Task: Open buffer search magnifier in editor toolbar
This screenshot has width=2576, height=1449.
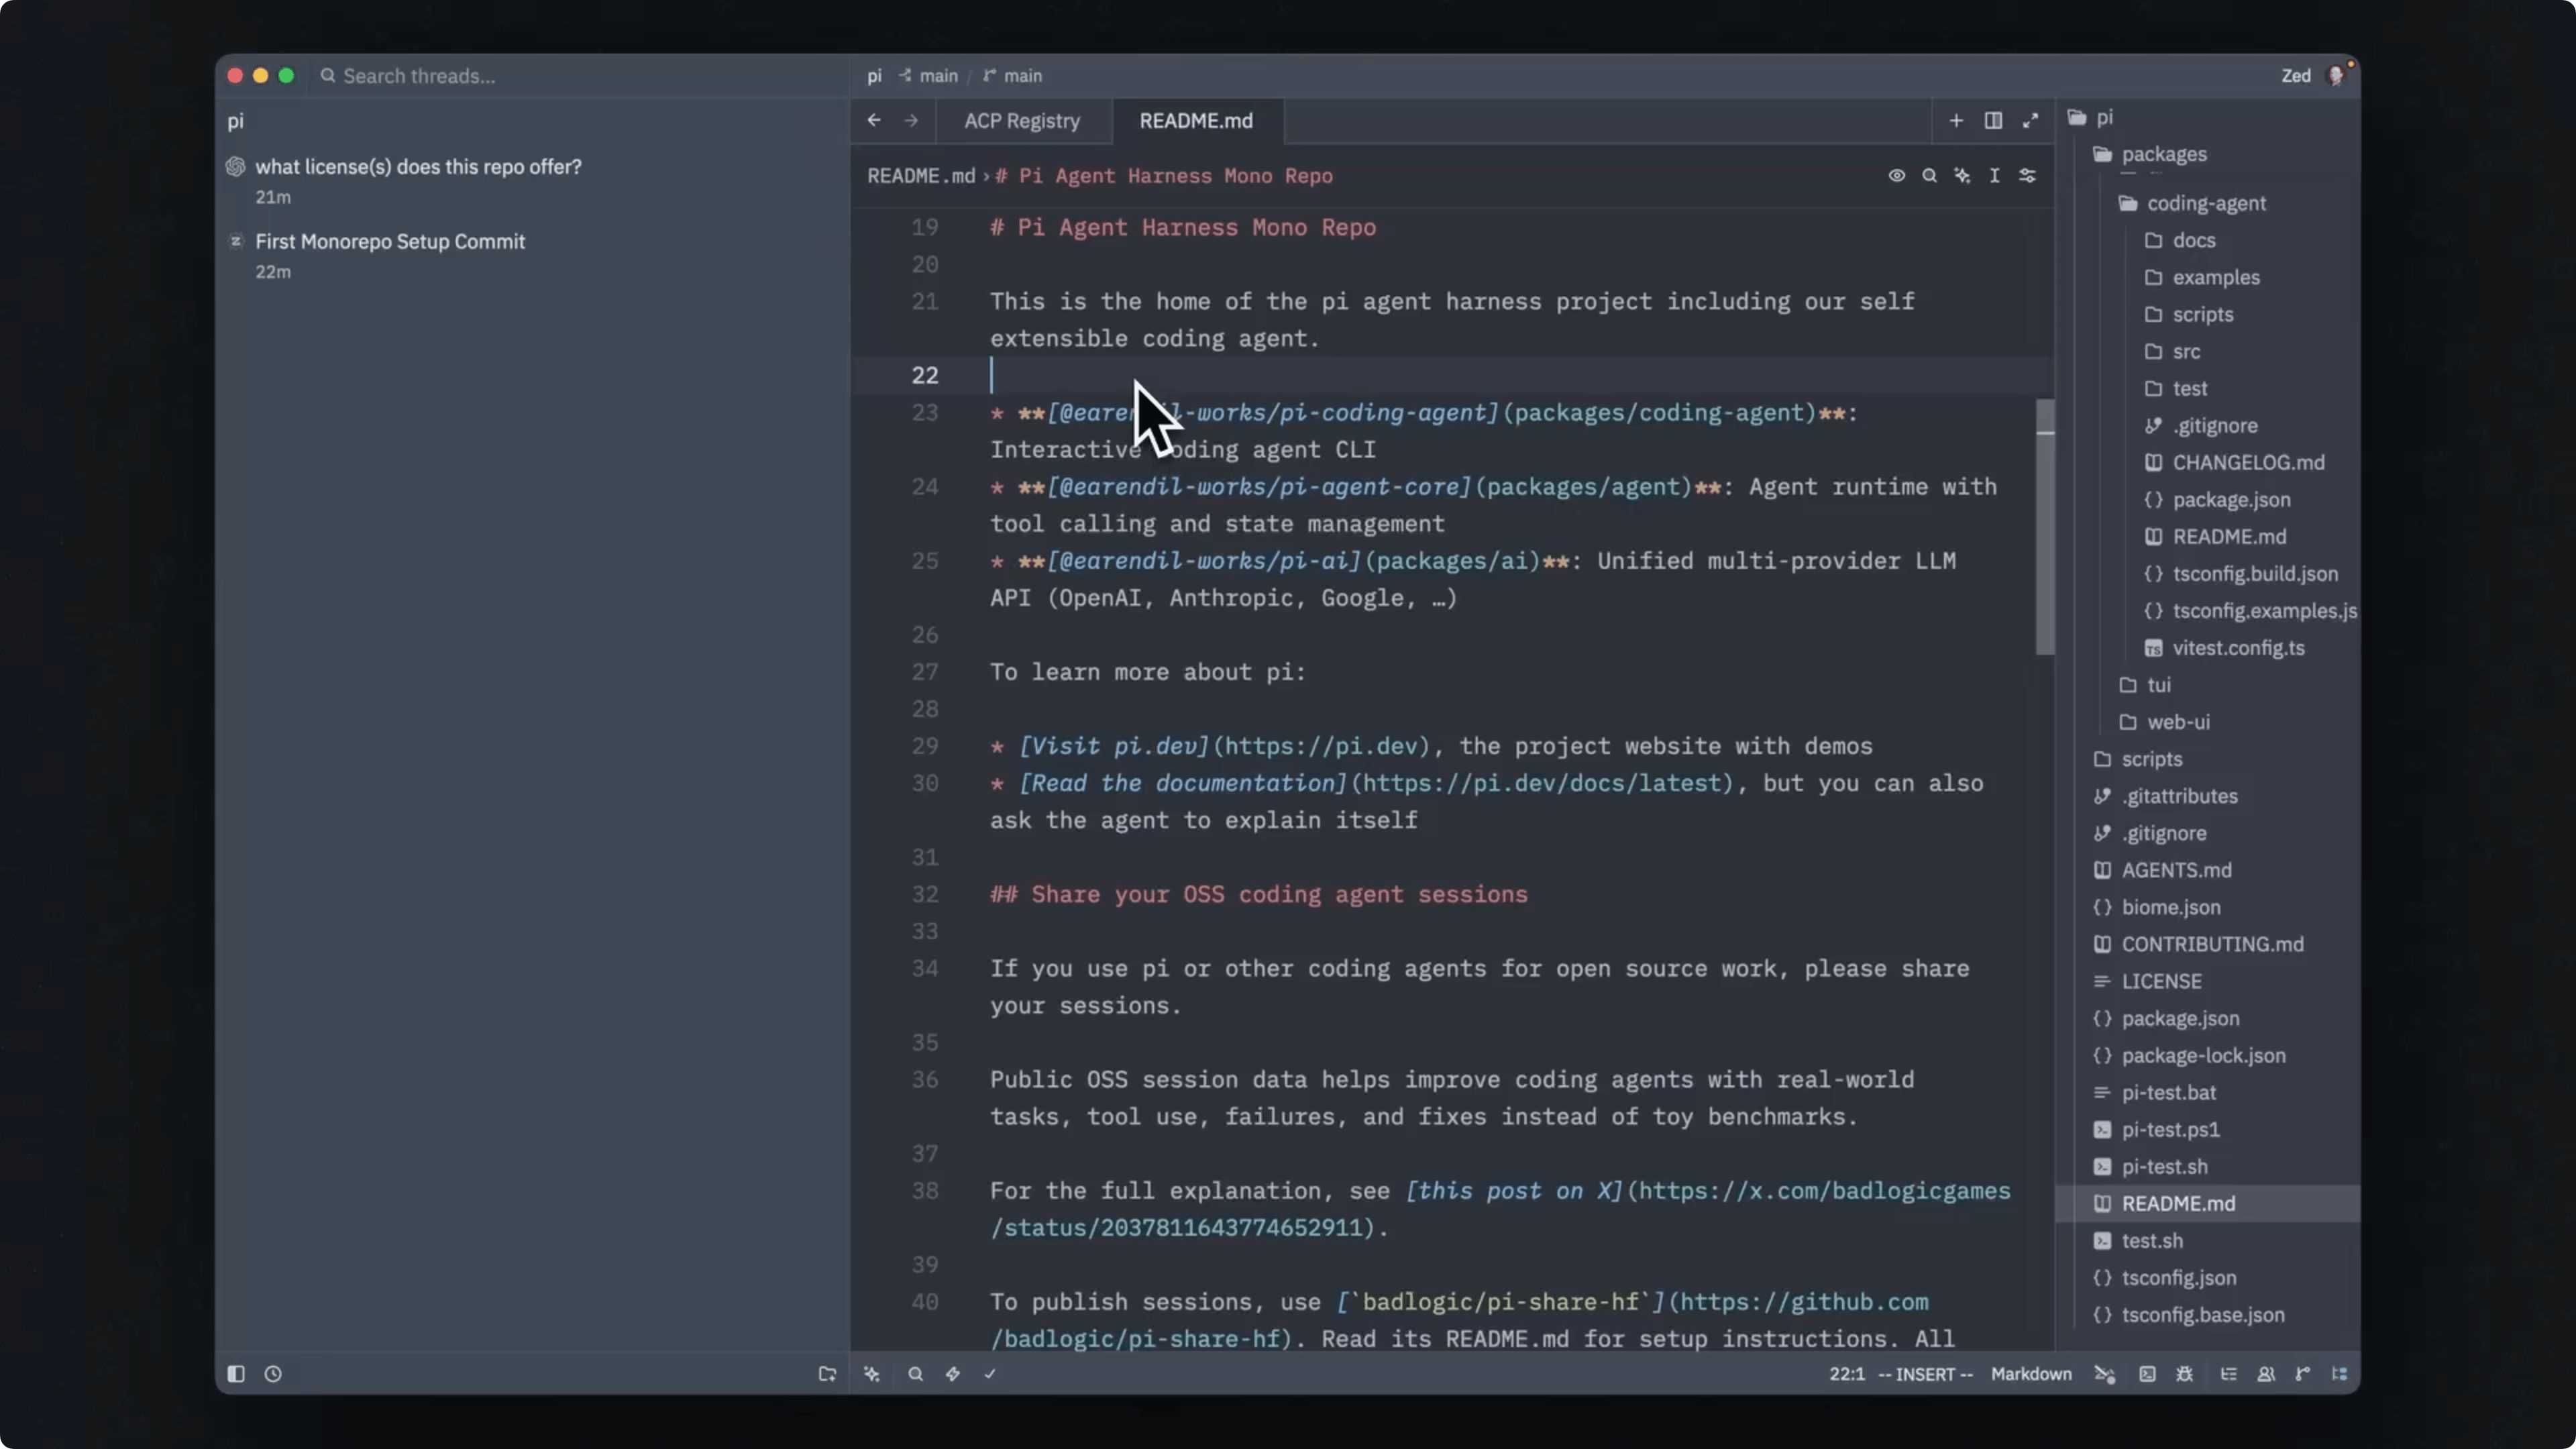Action: [1929, 176]
